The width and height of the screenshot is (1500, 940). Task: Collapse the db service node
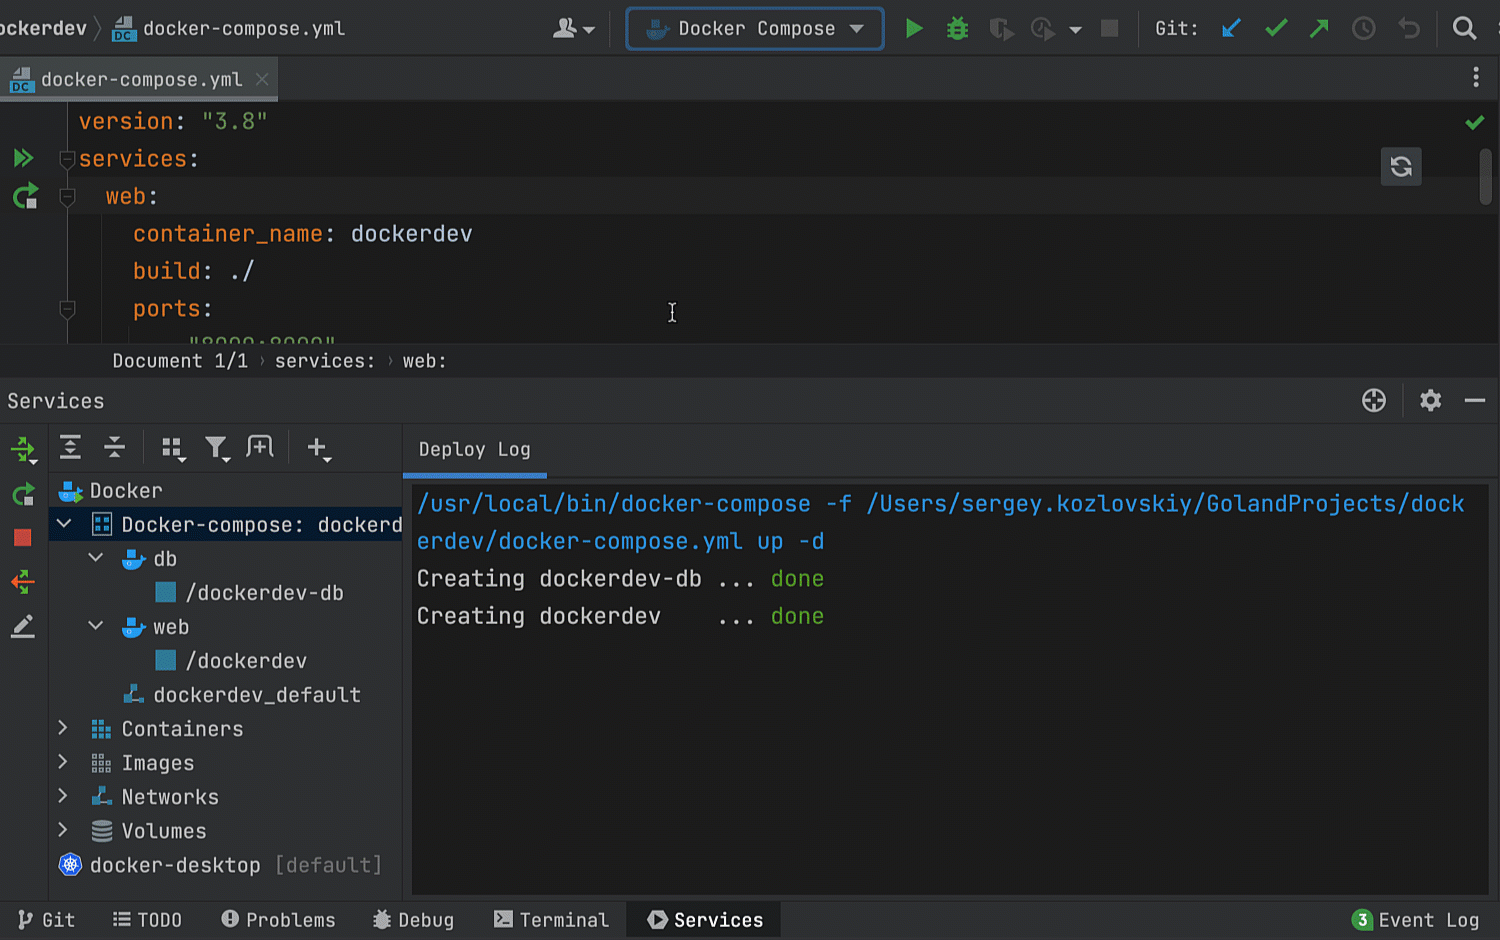pyautogui.click(x=96, y=557)
